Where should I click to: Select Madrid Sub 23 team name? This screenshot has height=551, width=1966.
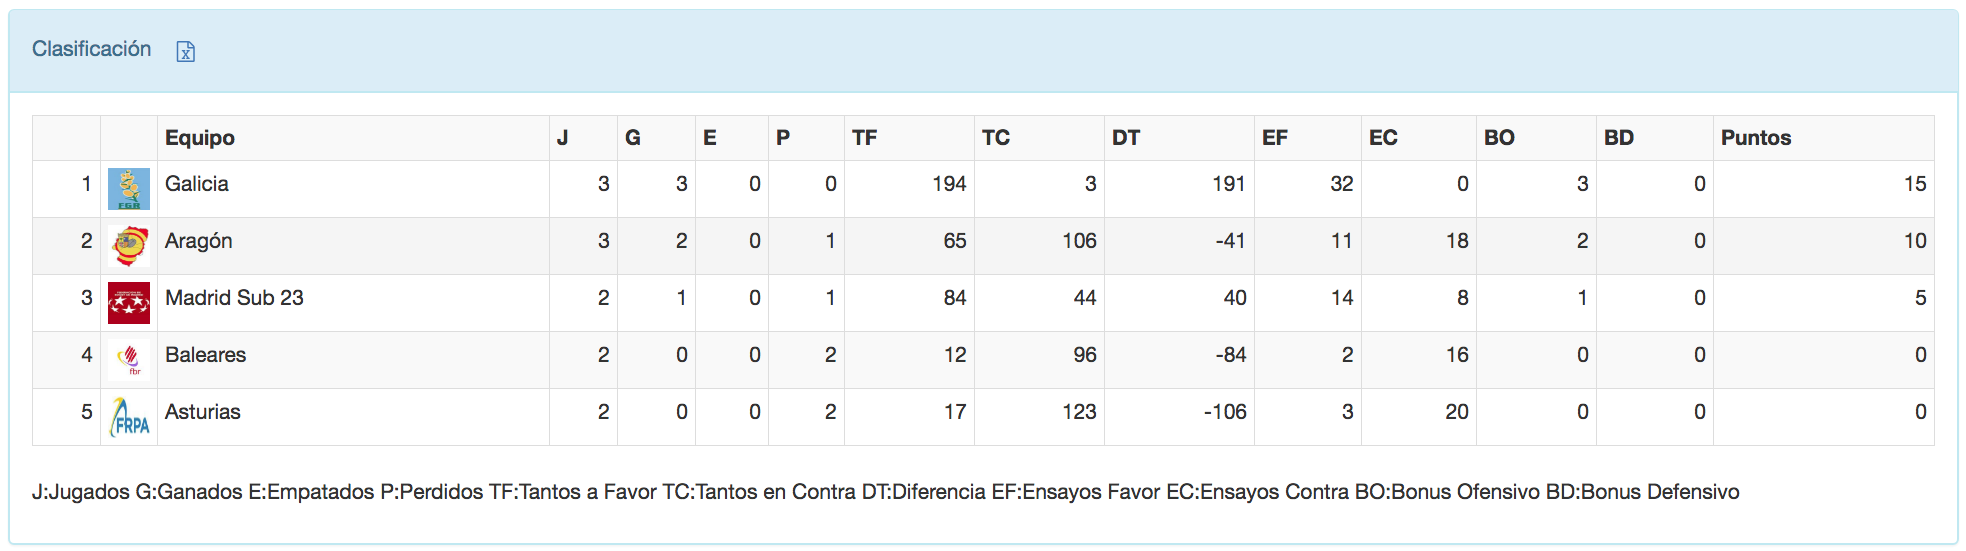pyautogui.click(x=234, y=298)
